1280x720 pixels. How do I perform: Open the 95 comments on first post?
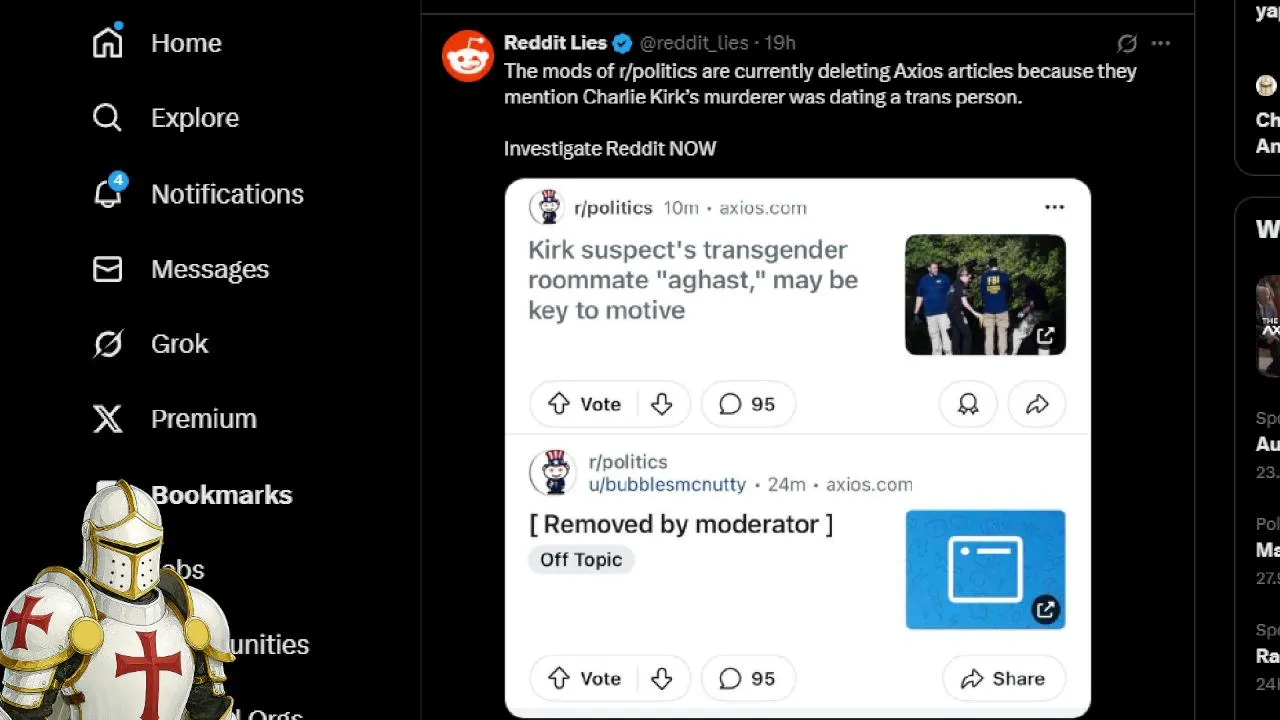(747, 404)
